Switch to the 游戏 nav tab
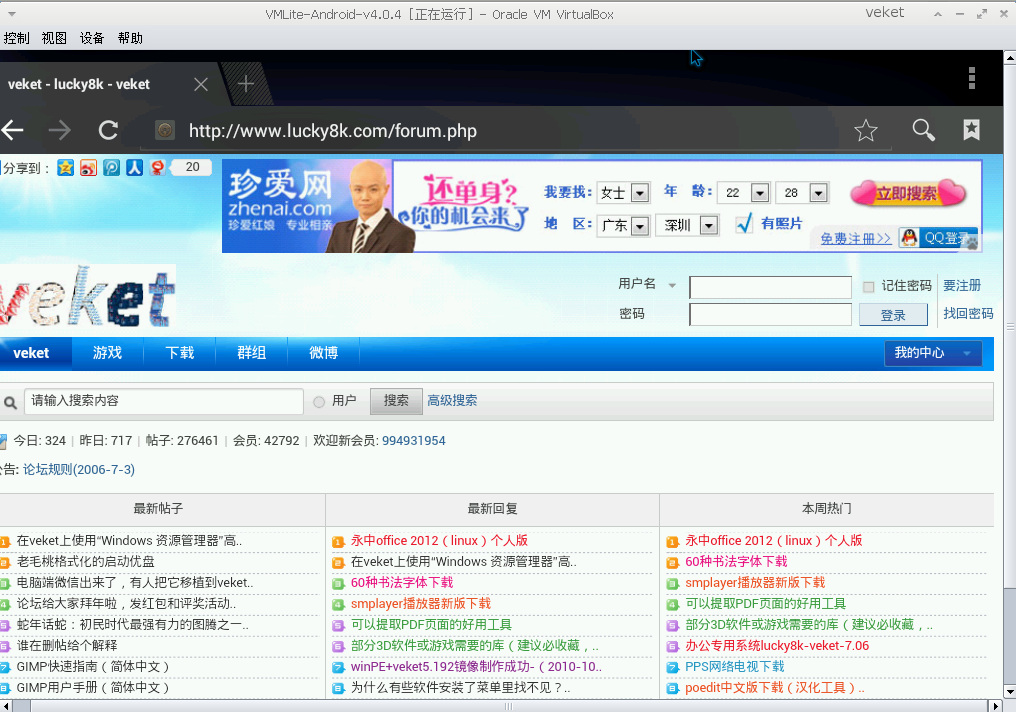 (108, 353)
